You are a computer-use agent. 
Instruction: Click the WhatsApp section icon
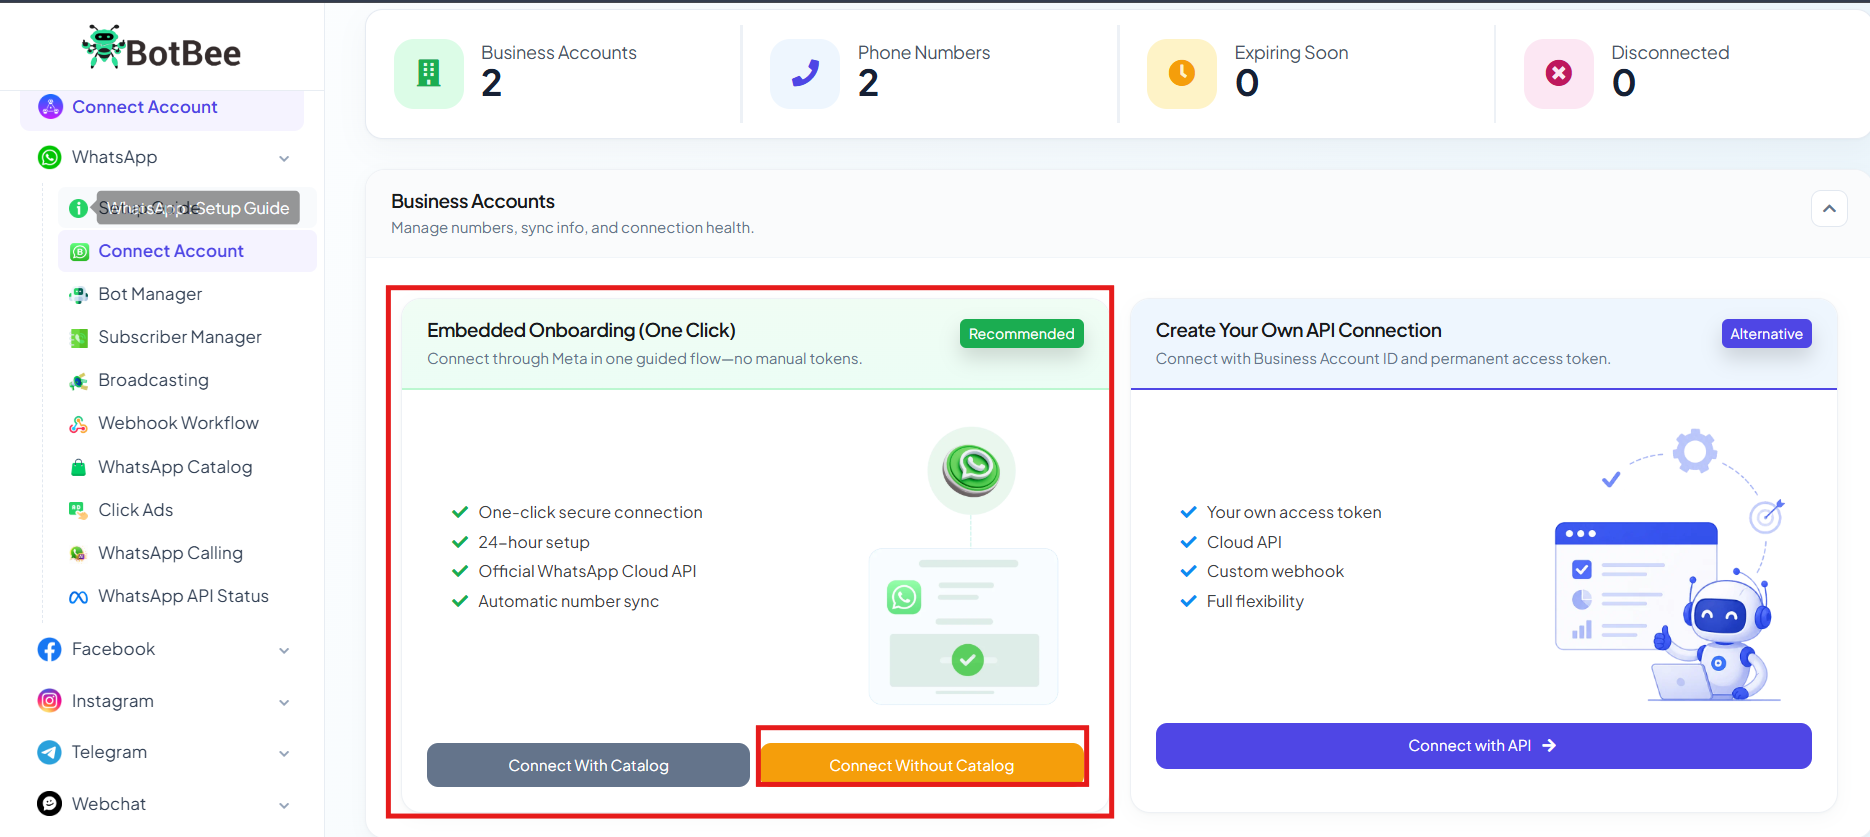49,157
